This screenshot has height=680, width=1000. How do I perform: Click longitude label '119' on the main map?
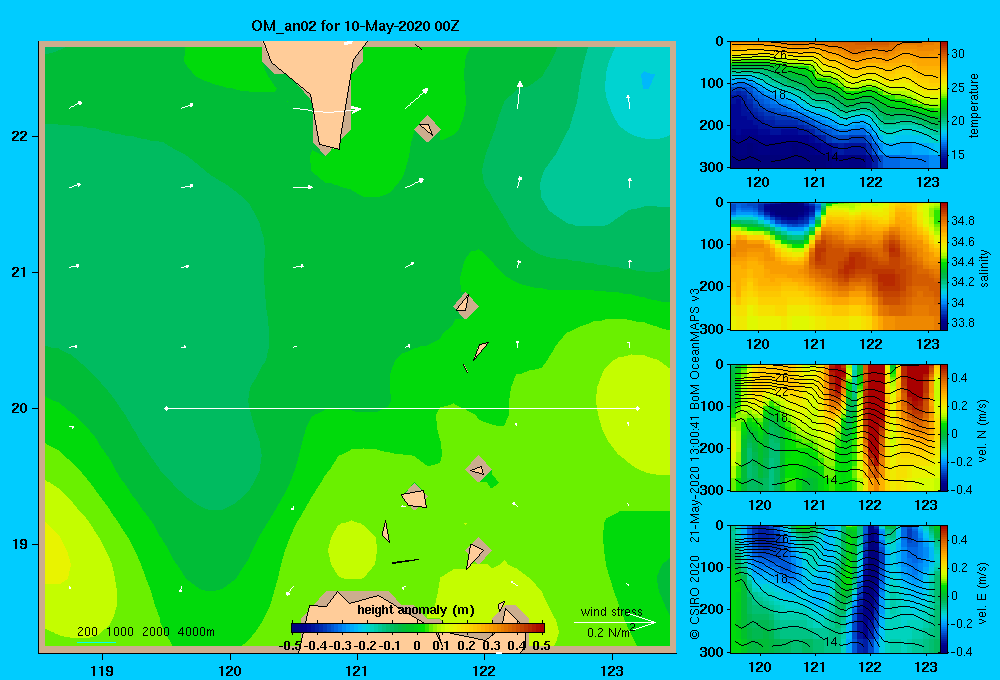[x=102, y=670]
